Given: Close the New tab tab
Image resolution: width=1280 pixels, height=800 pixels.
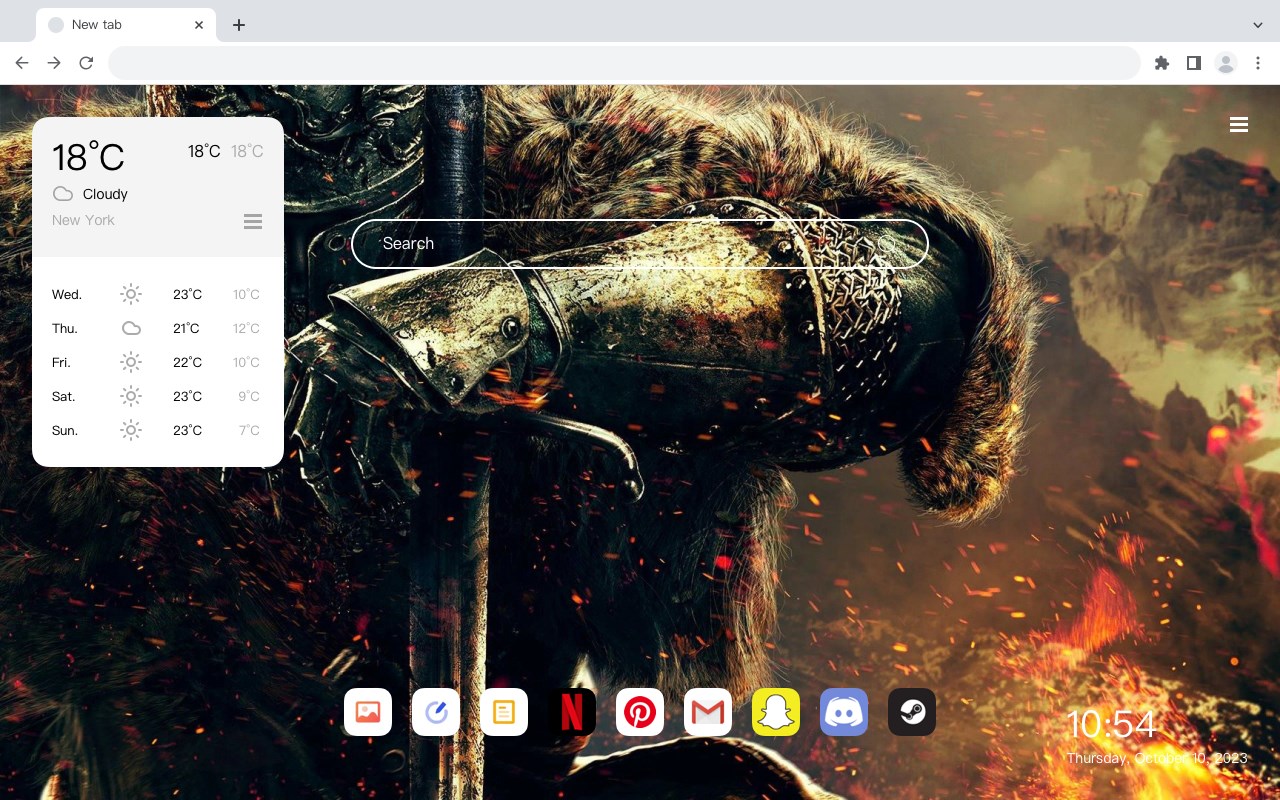Looking at the screenshot, I should 199,25.
